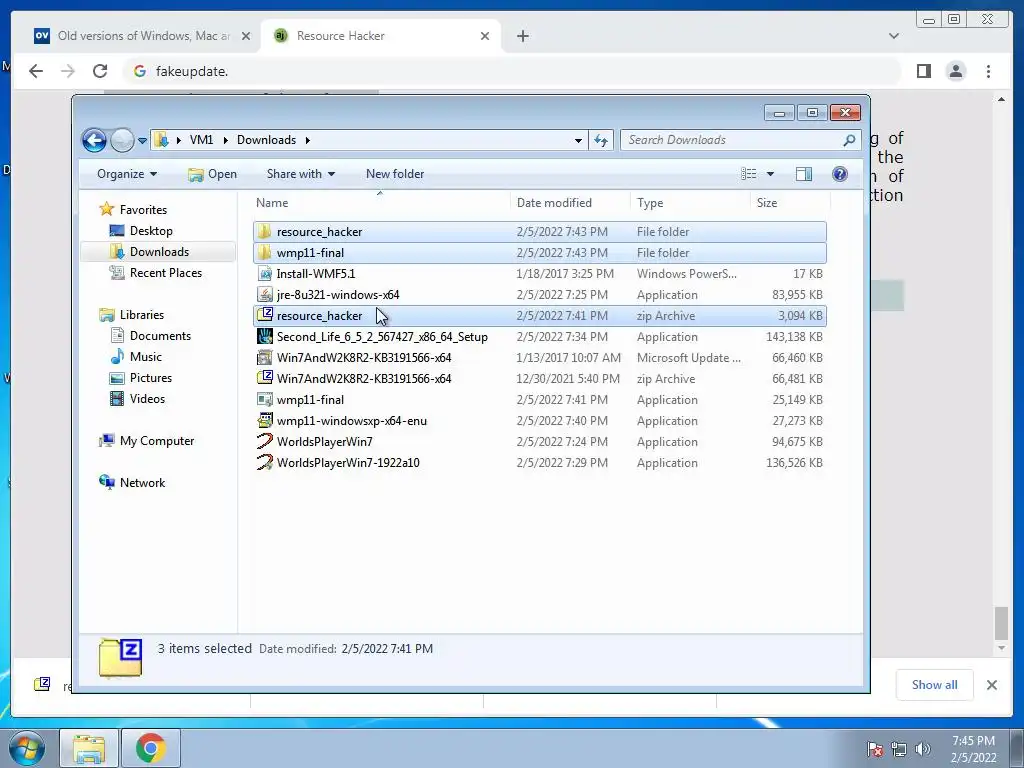
Task: Open Chrome tab search chevron
Action: point(893,36)
